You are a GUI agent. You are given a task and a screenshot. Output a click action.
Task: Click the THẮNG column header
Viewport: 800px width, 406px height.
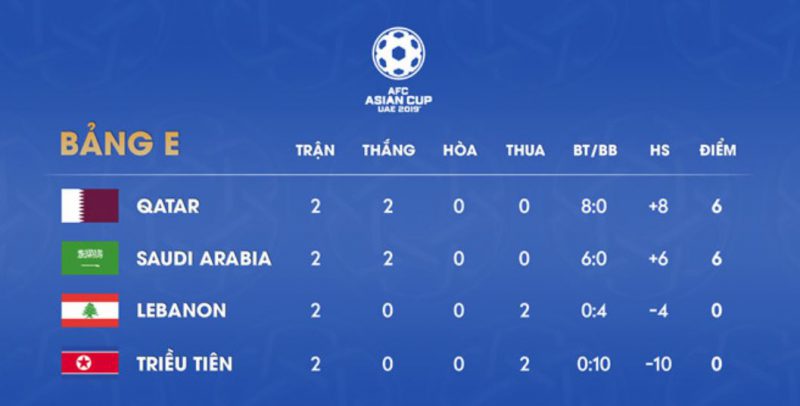tap(389, 149)
